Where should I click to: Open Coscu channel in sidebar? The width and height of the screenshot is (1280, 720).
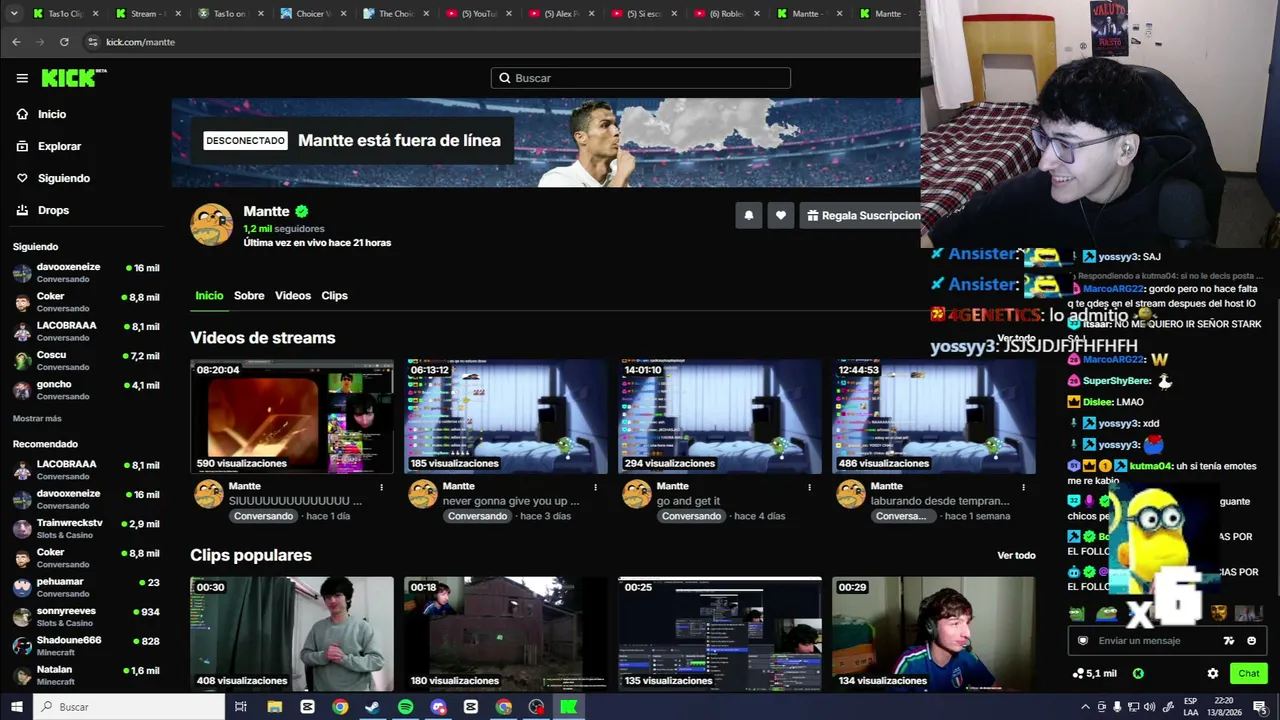click(86, 360)
